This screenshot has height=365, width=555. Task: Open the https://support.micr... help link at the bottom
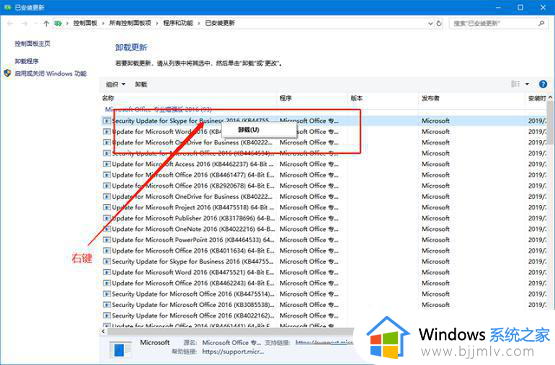pyautogui.click(x=233, y=352)
